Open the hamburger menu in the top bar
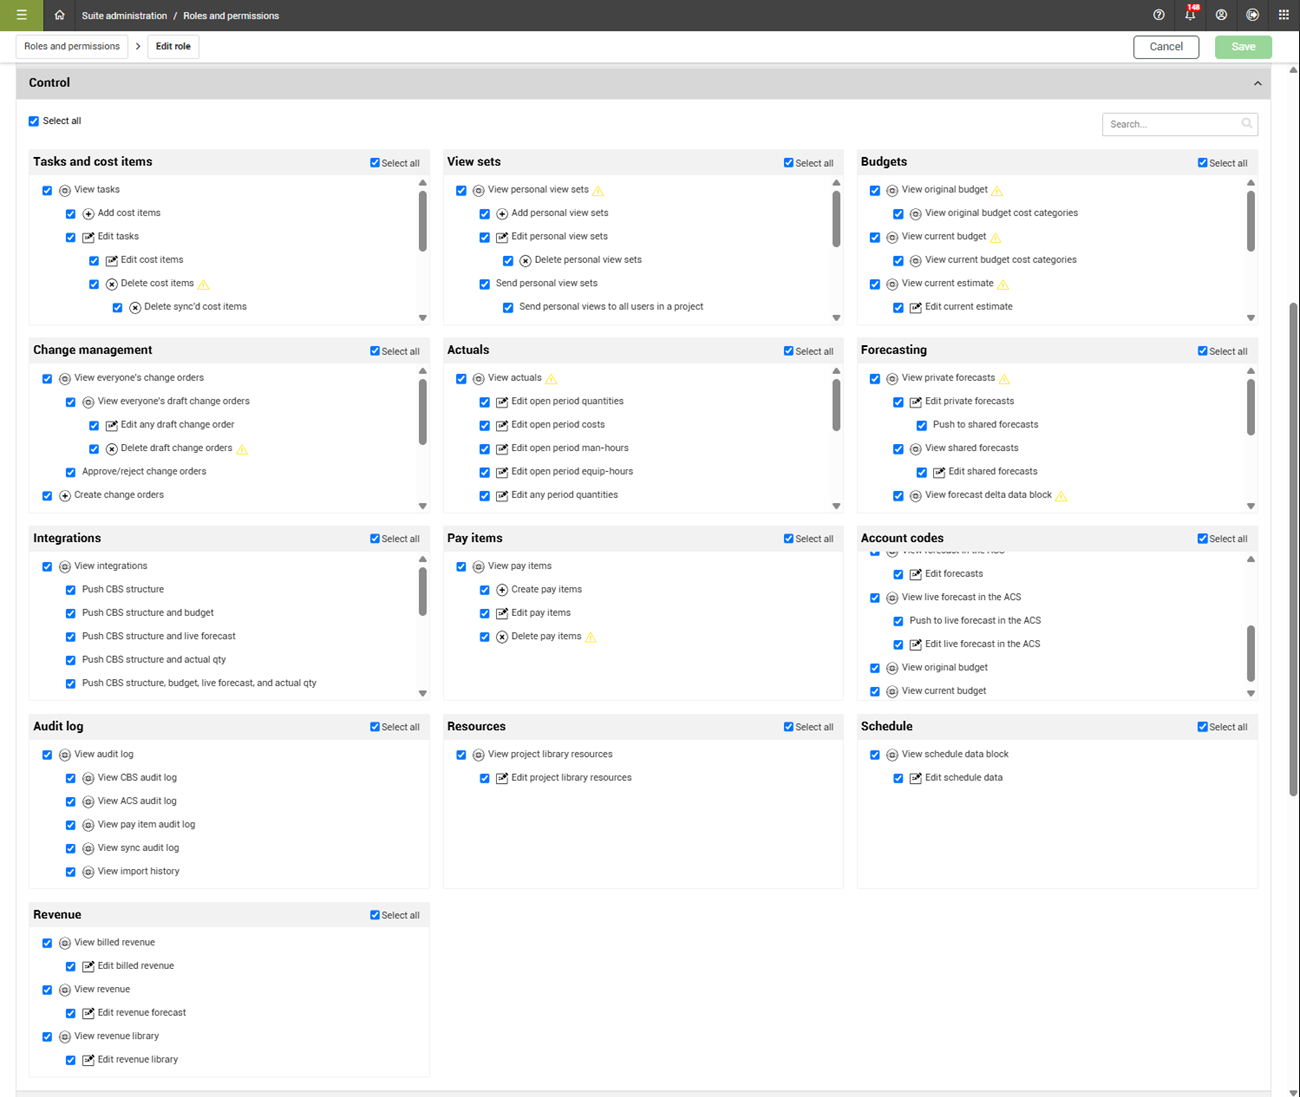 coord(21,15)
